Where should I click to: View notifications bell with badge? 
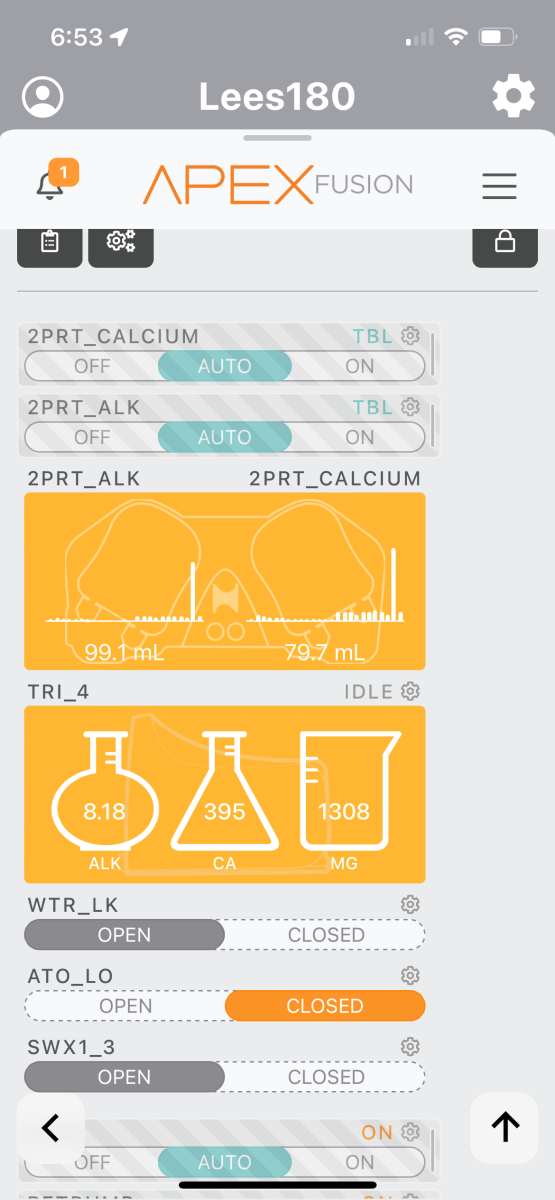point(51,183)
